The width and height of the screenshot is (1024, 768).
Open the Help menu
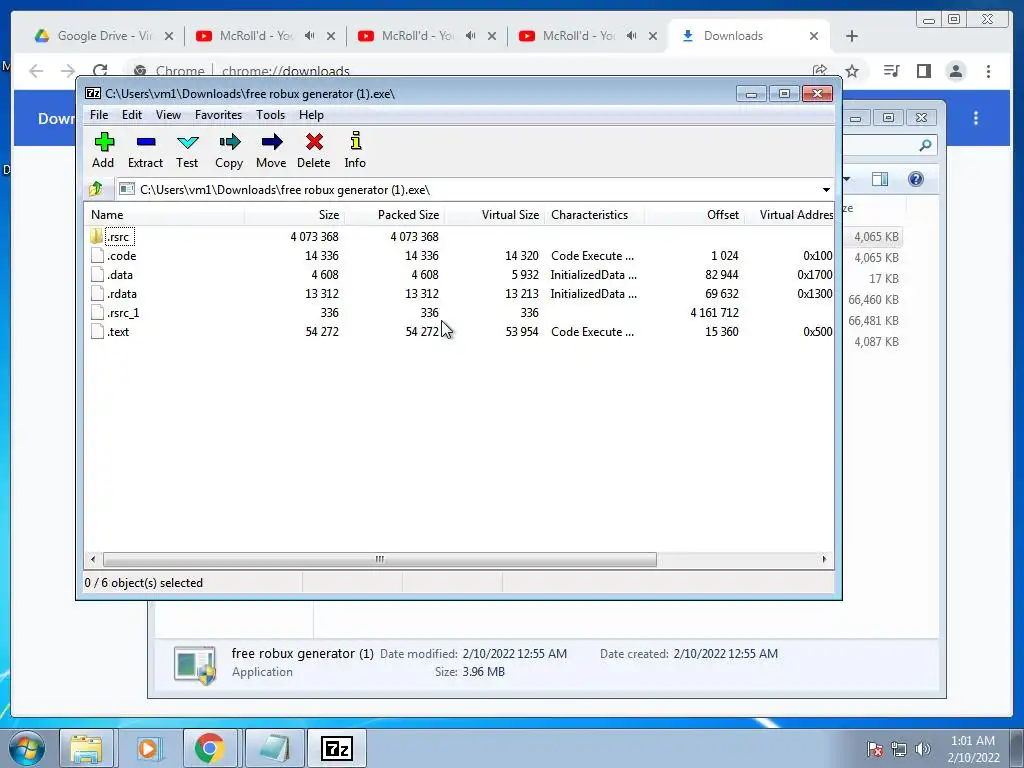click(312, 115)
